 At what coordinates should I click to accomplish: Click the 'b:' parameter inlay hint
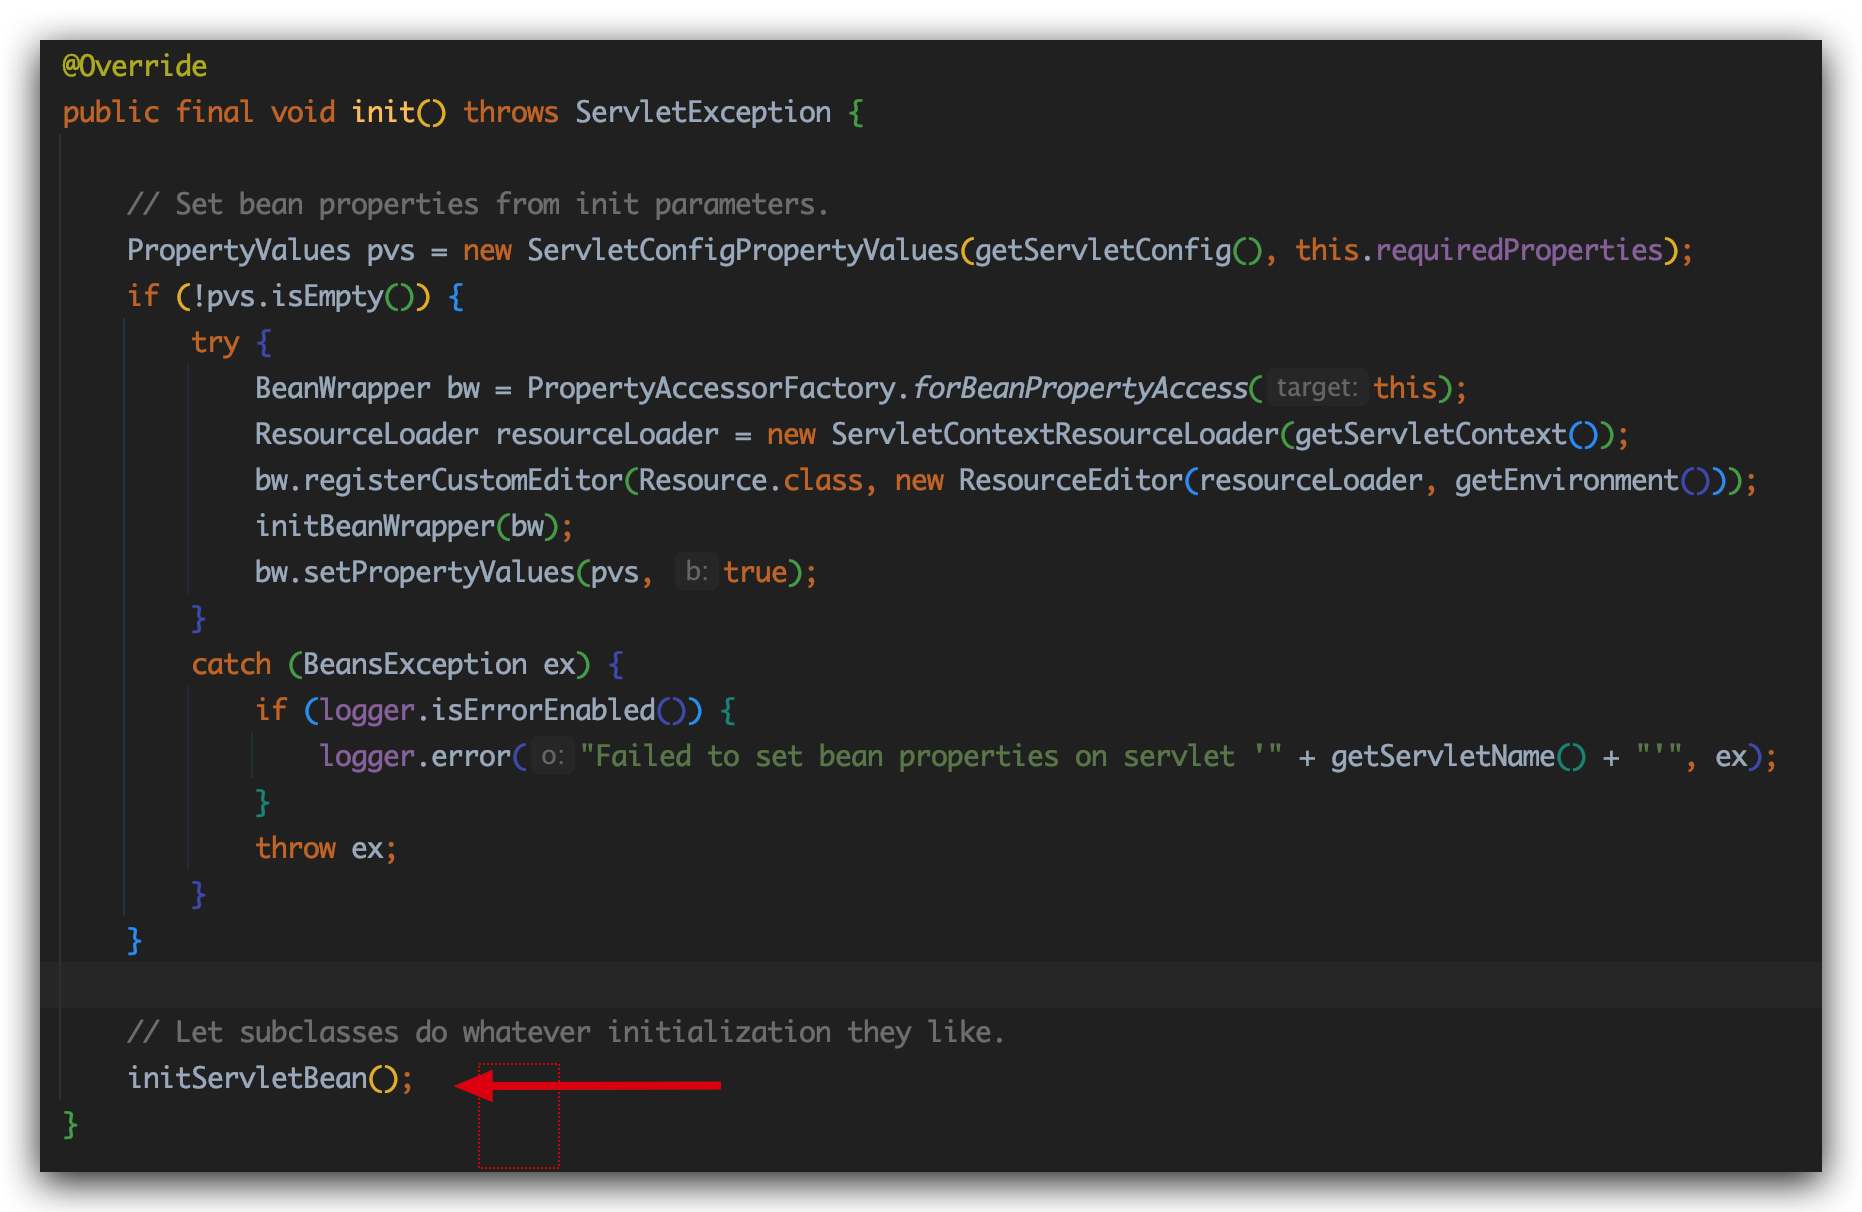pyautogui.click(x=696, y=572)
